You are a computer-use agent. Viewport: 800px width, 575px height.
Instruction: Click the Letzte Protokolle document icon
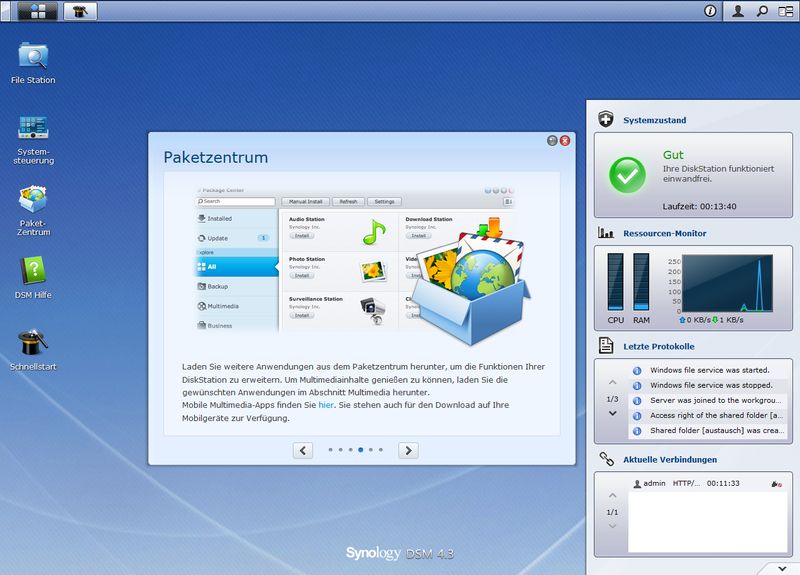point(606,345)
